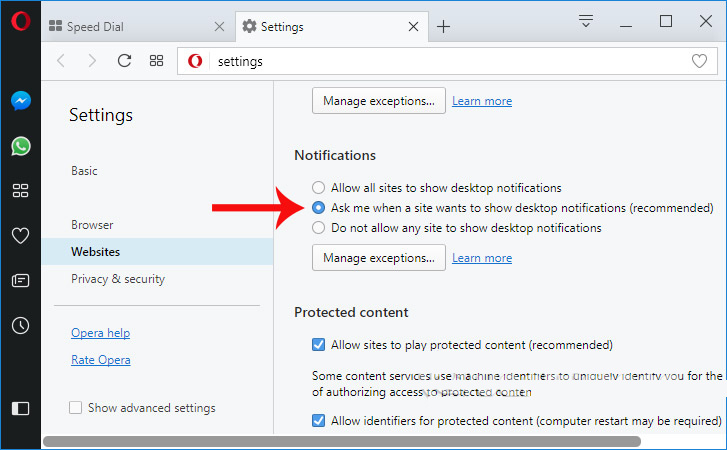Viewport: 727px width, 450px height.
Task: Select Allow all sites to show notifications
Action: click(x=318, y=188)
